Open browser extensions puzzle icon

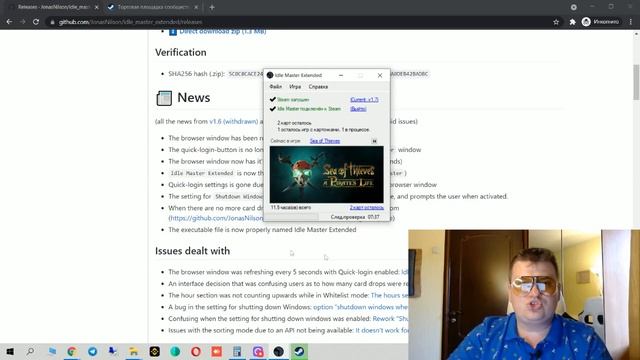coord(572,22)
